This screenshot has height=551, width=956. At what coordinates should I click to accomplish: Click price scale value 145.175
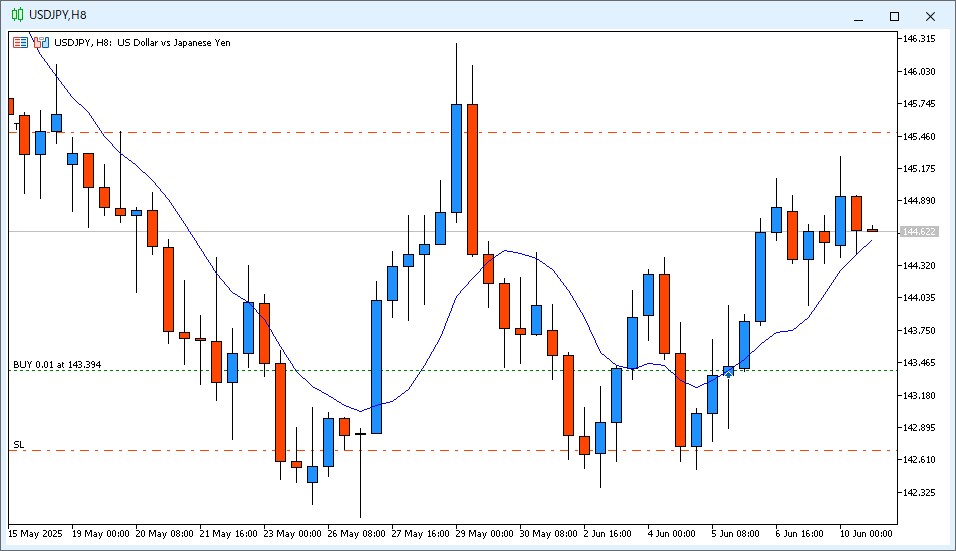tap(919, 169)
